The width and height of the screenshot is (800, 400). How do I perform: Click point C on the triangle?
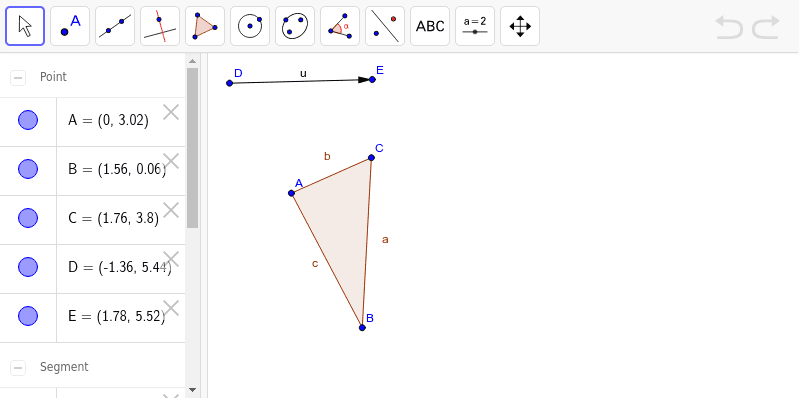click(371, 158)
